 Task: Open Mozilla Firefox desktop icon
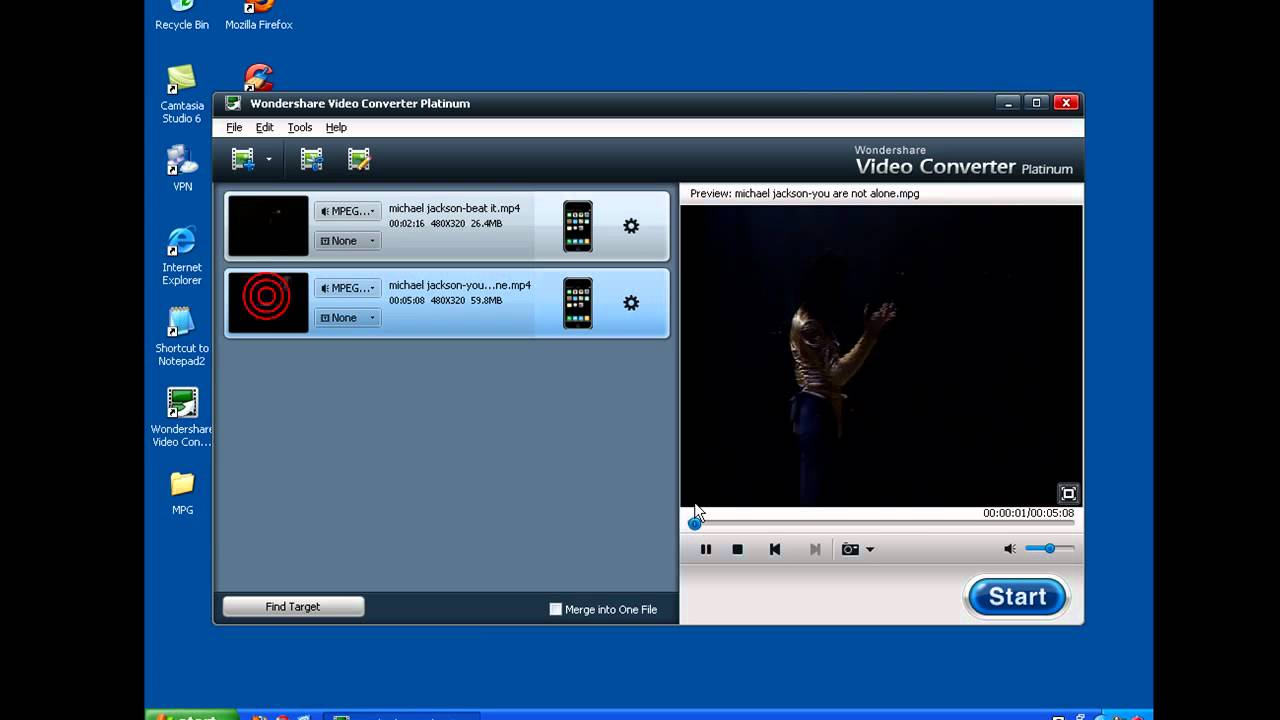259,16
